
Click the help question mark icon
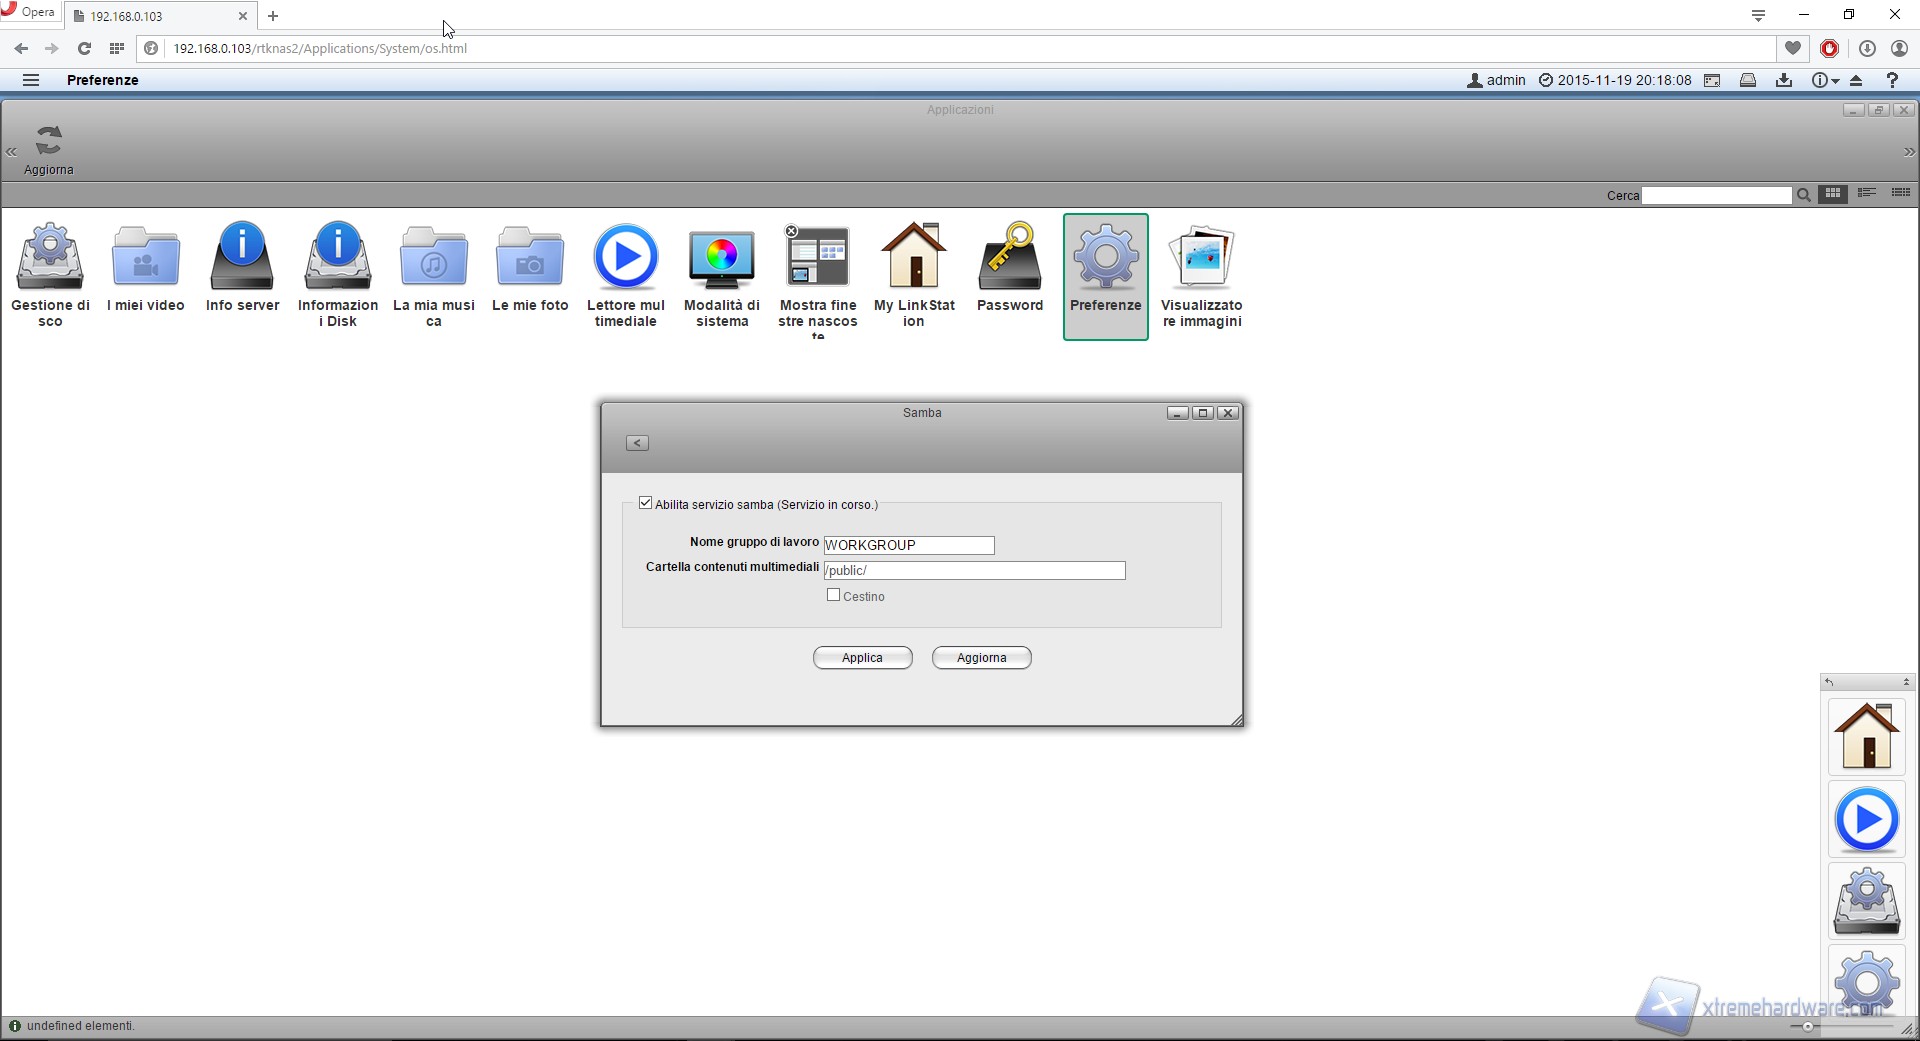point(1892,80)
